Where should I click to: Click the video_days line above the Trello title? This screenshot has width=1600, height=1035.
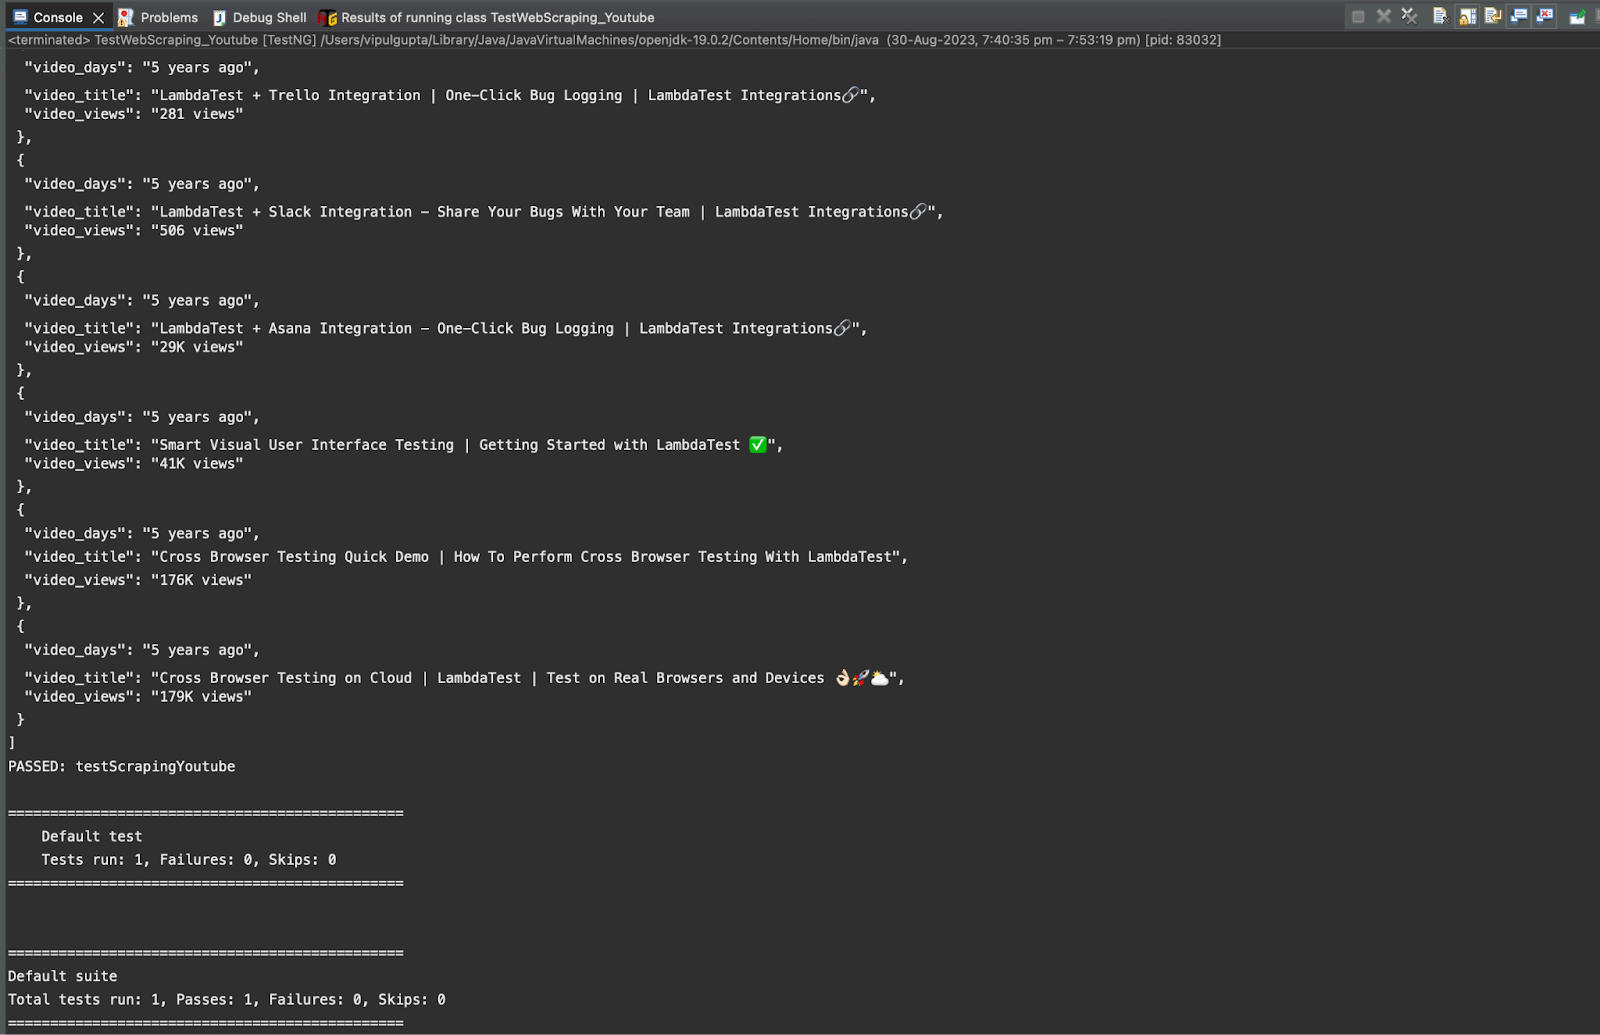click(142, 68)
